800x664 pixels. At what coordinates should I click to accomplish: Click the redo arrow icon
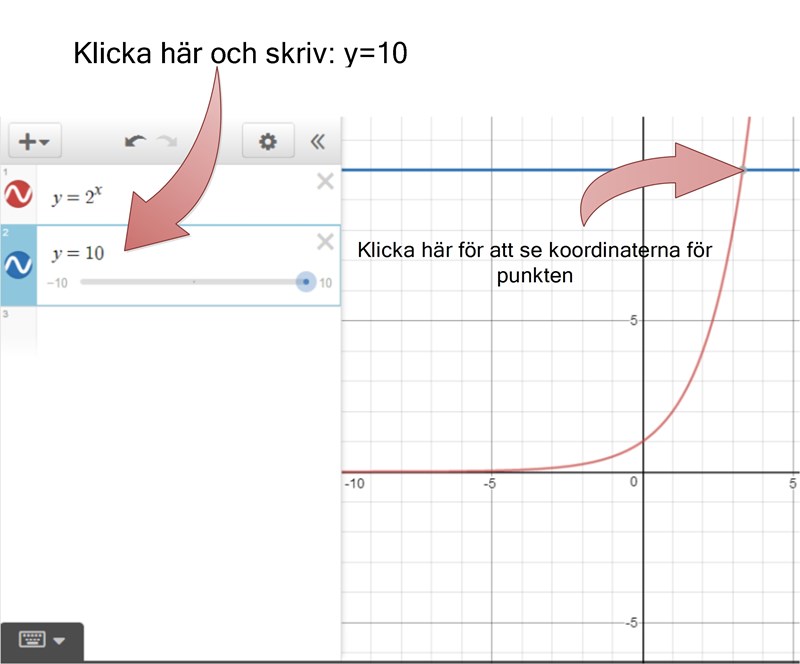click(167, 142)
